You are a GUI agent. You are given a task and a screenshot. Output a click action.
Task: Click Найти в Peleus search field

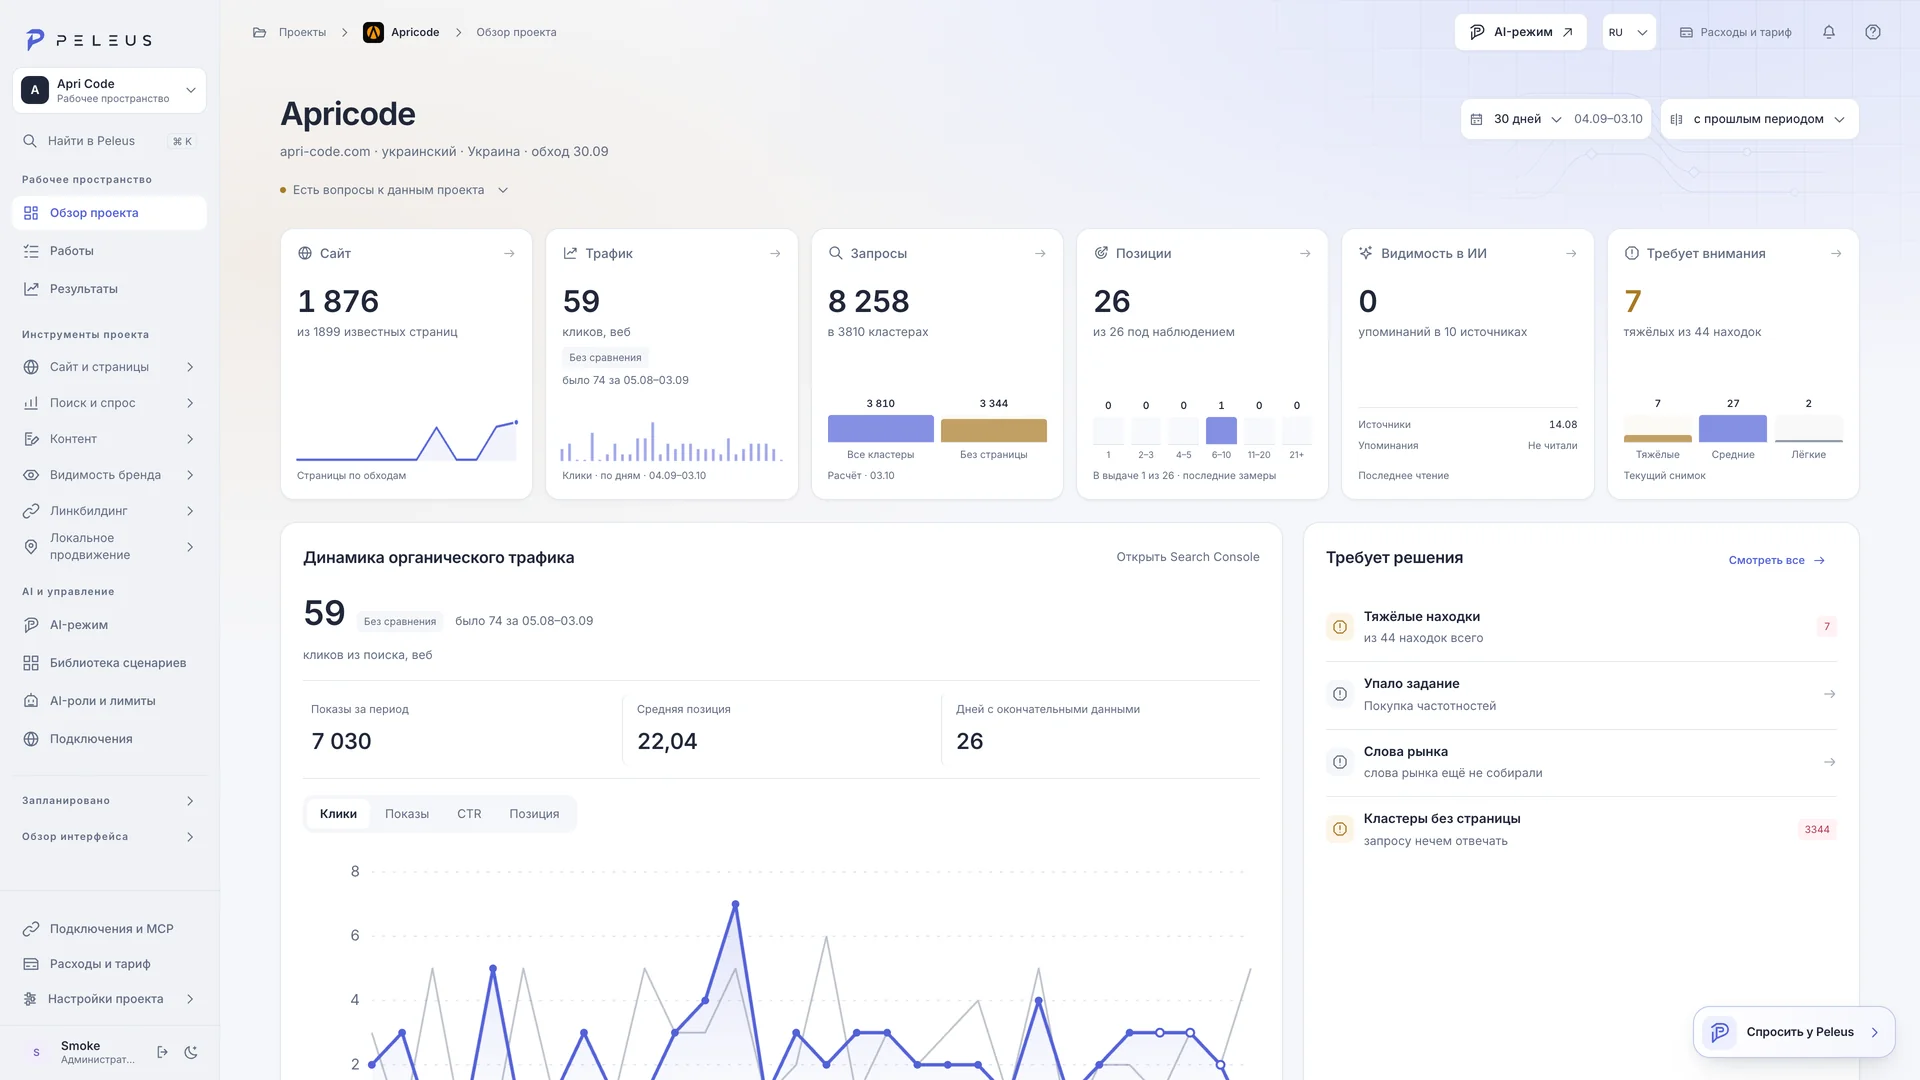point(109,141)
